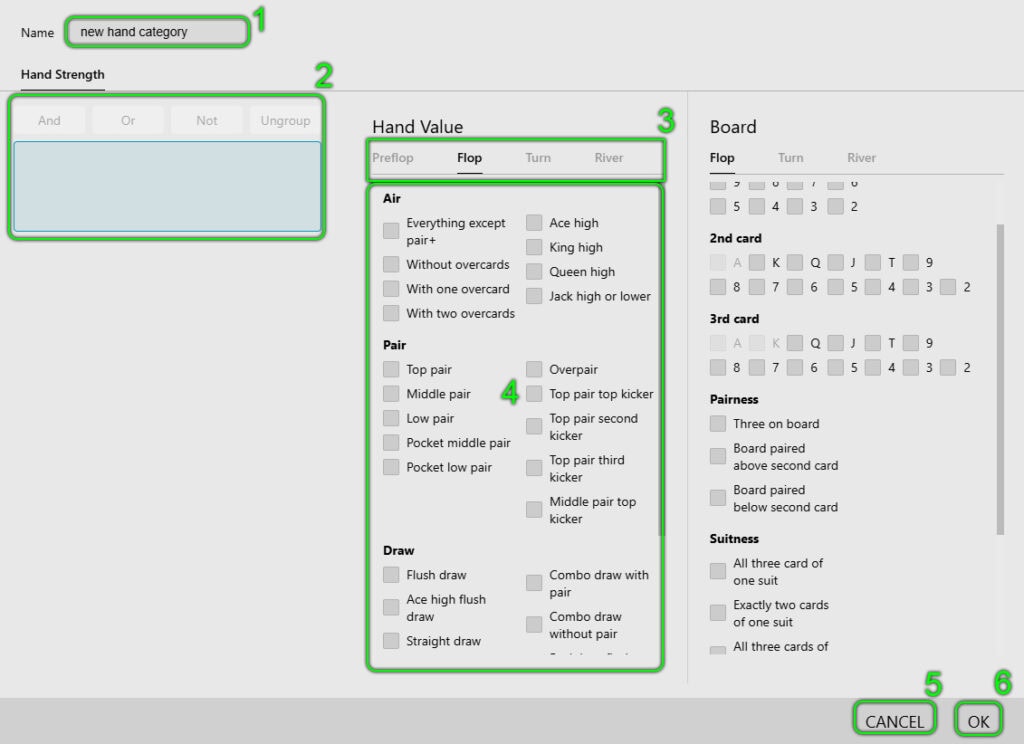This screenshot has height=744, width=1024.
Task: Check Three on board option
Action: click(x=718, y=424)
